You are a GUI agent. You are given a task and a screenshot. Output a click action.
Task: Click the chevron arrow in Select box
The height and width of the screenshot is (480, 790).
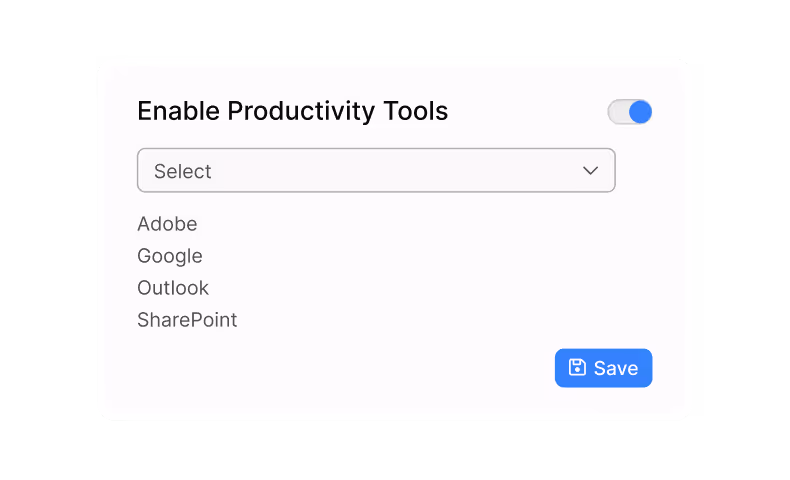[590, 171]
